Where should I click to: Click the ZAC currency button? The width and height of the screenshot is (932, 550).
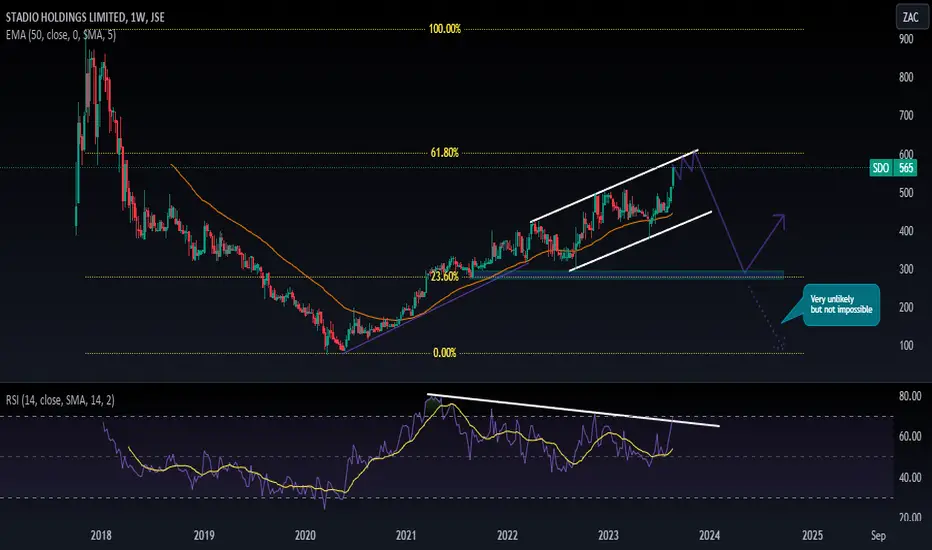pyautogui.click(x=911, y=17)
